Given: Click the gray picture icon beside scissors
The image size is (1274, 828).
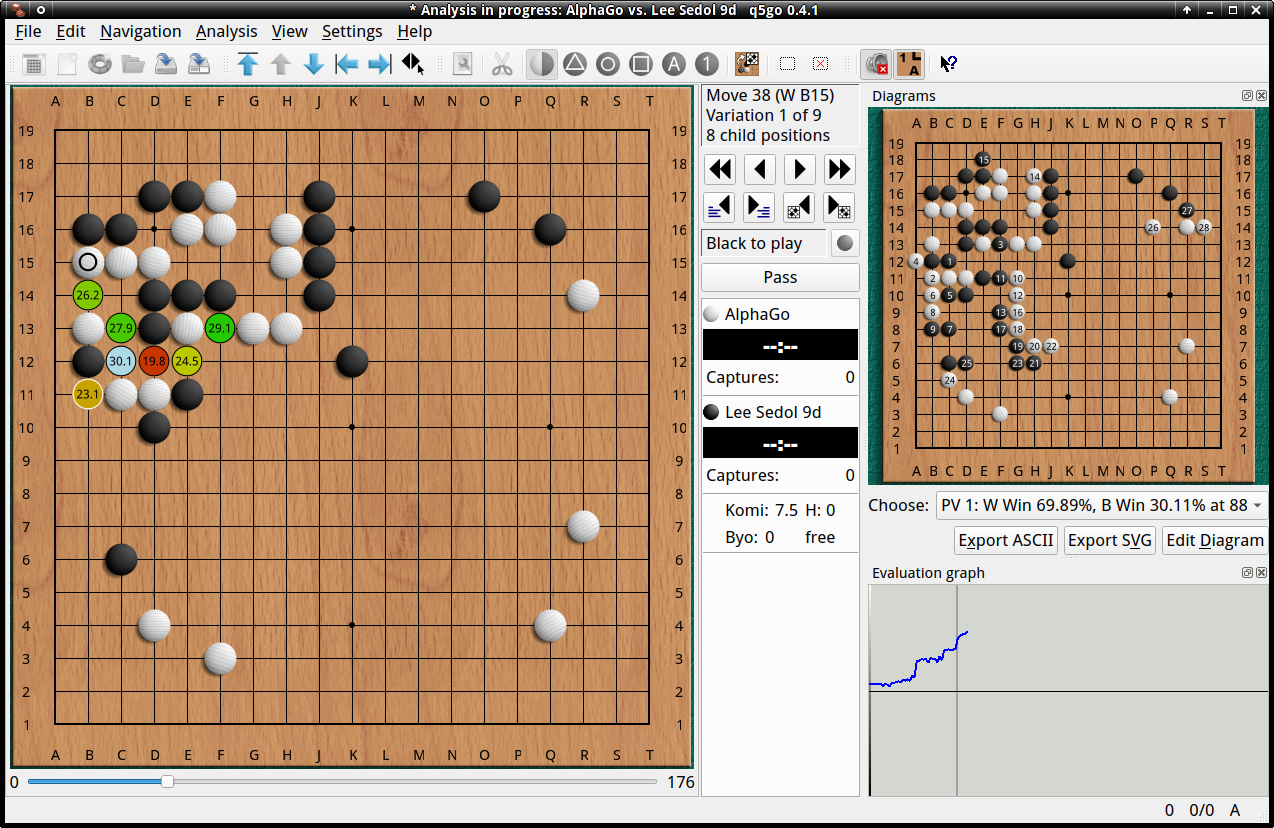Looking at the screenshot, I should point(462,64).
